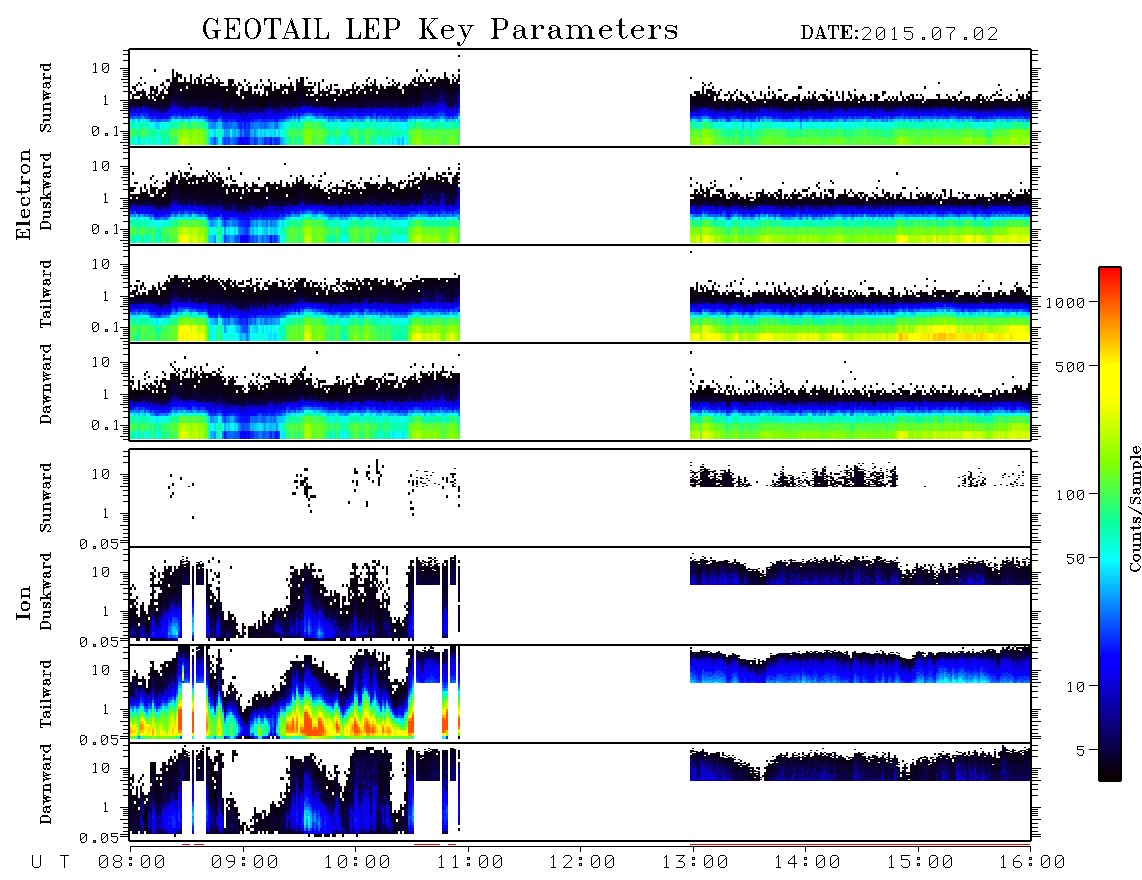Click the Ion Tailward spectrogram panel
This screenshot has width=1142, height=880.
pos(580,694)
